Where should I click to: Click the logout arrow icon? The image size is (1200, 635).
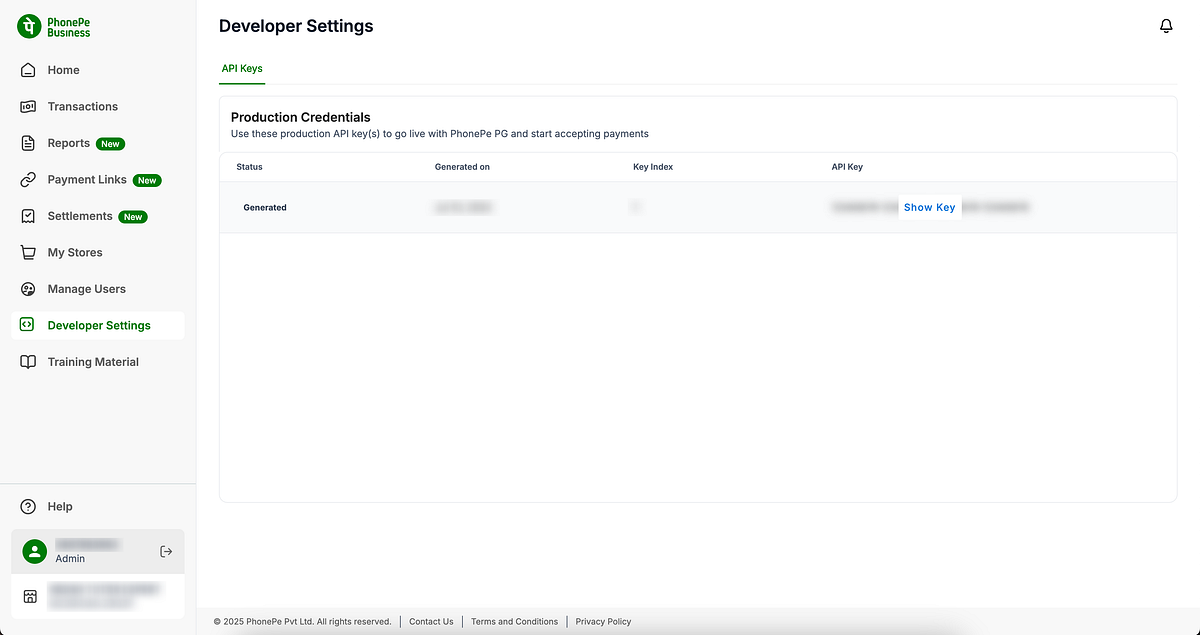coord(167,551)
